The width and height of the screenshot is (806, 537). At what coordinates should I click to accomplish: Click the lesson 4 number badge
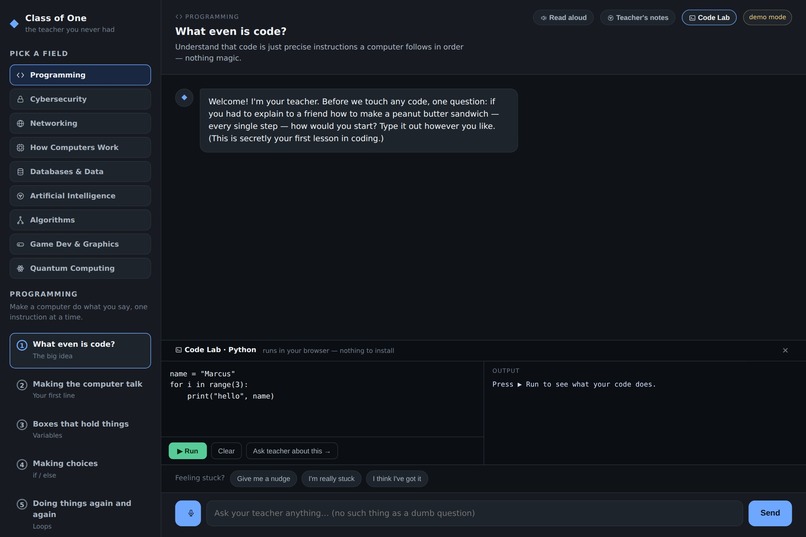tap(22, 465)
